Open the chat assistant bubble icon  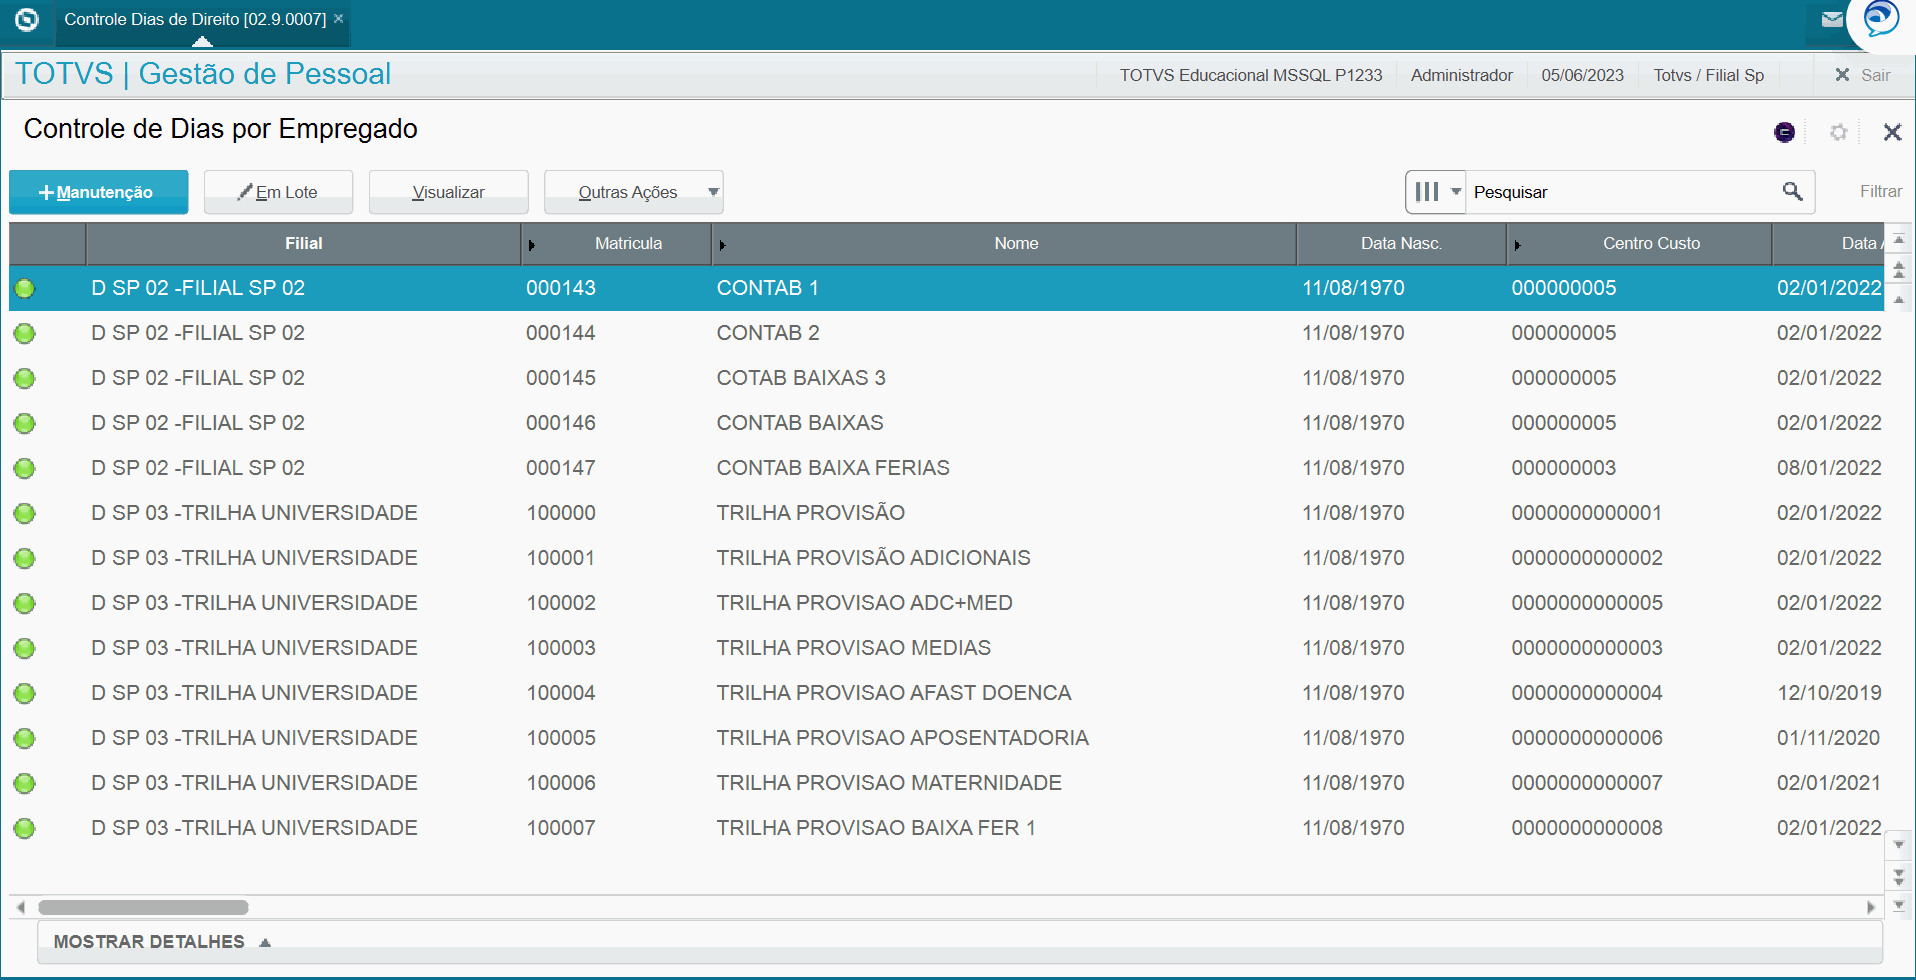click(1881, 19)
